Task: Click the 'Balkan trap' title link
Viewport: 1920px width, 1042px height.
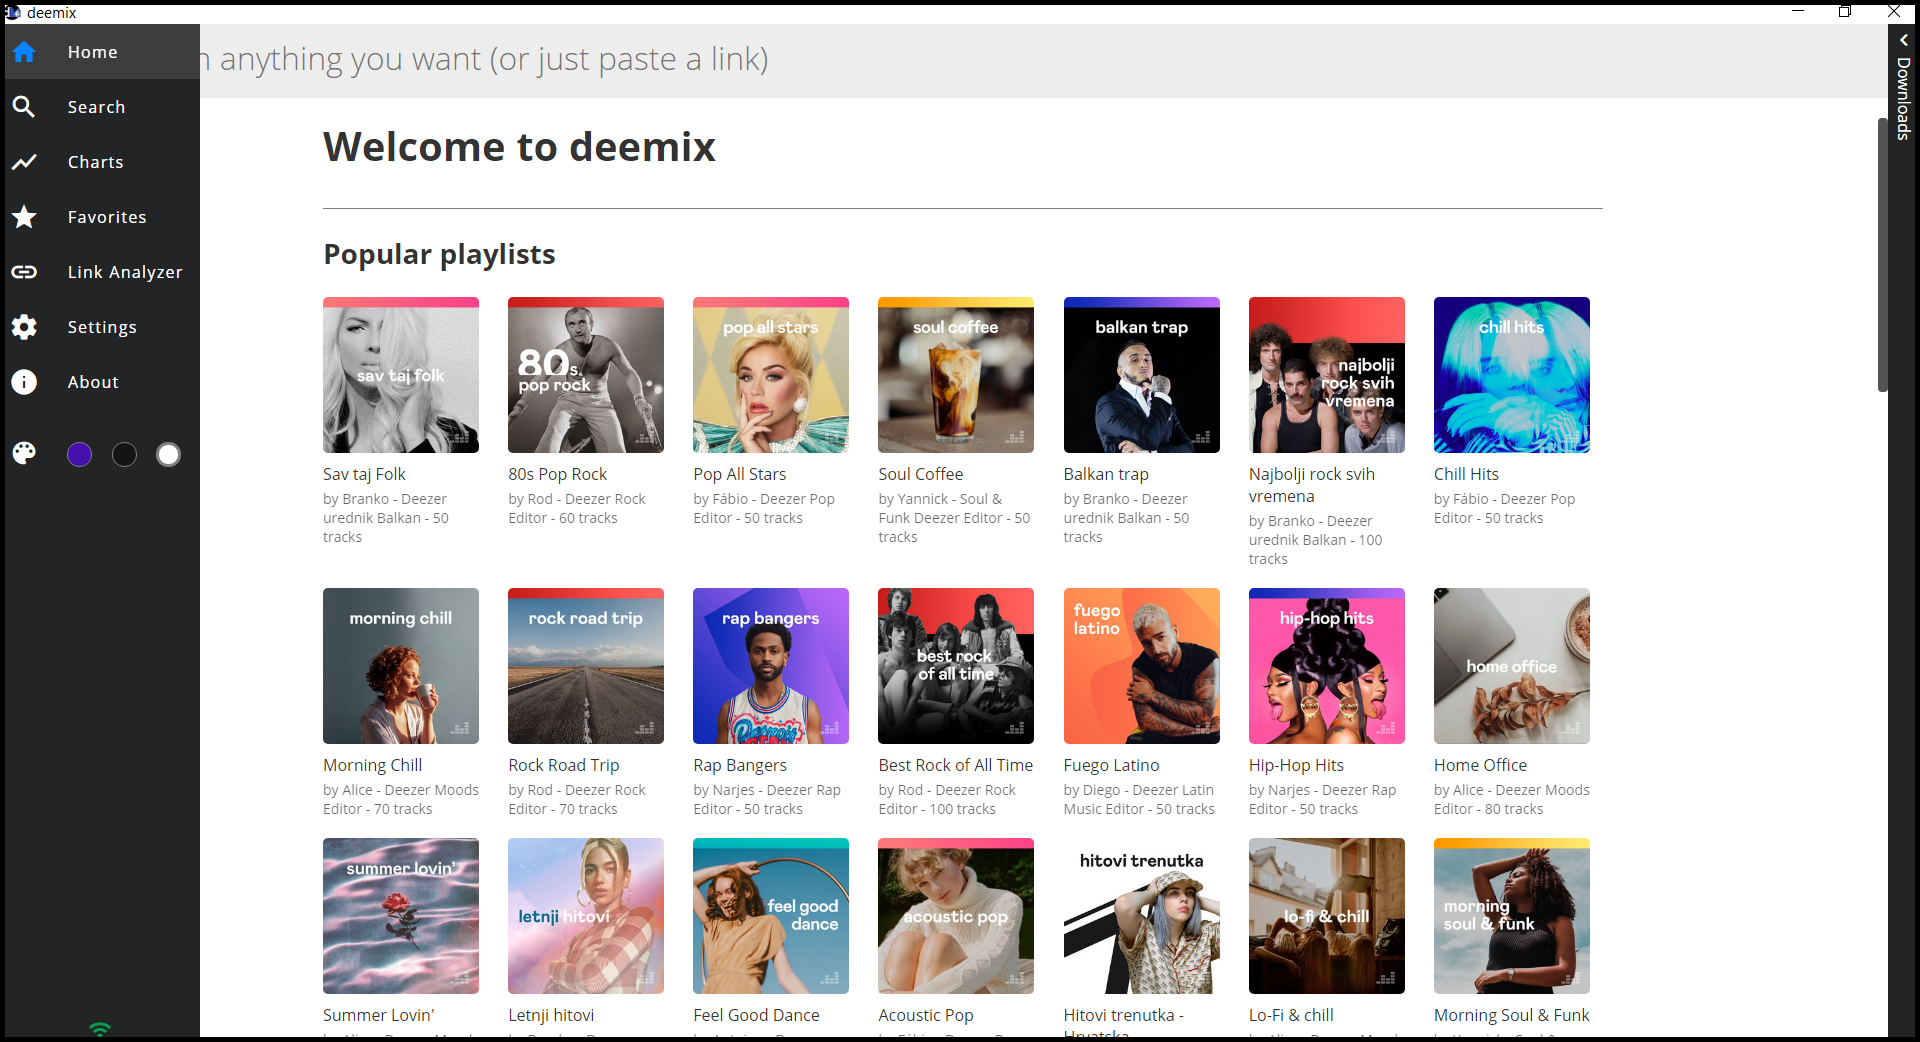Action: pos(1106,474)
